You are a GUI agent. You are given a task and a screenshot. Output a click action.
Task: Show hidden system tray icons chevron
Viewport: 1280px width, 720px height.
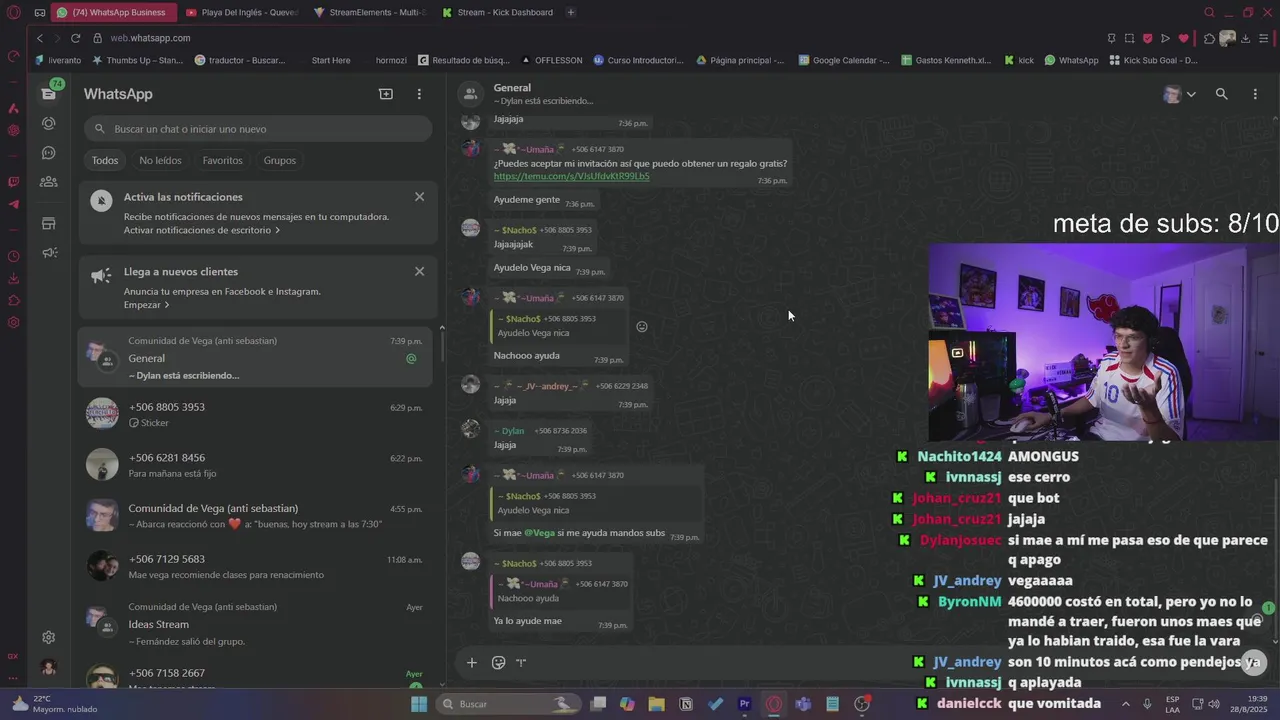point(1125,704)
